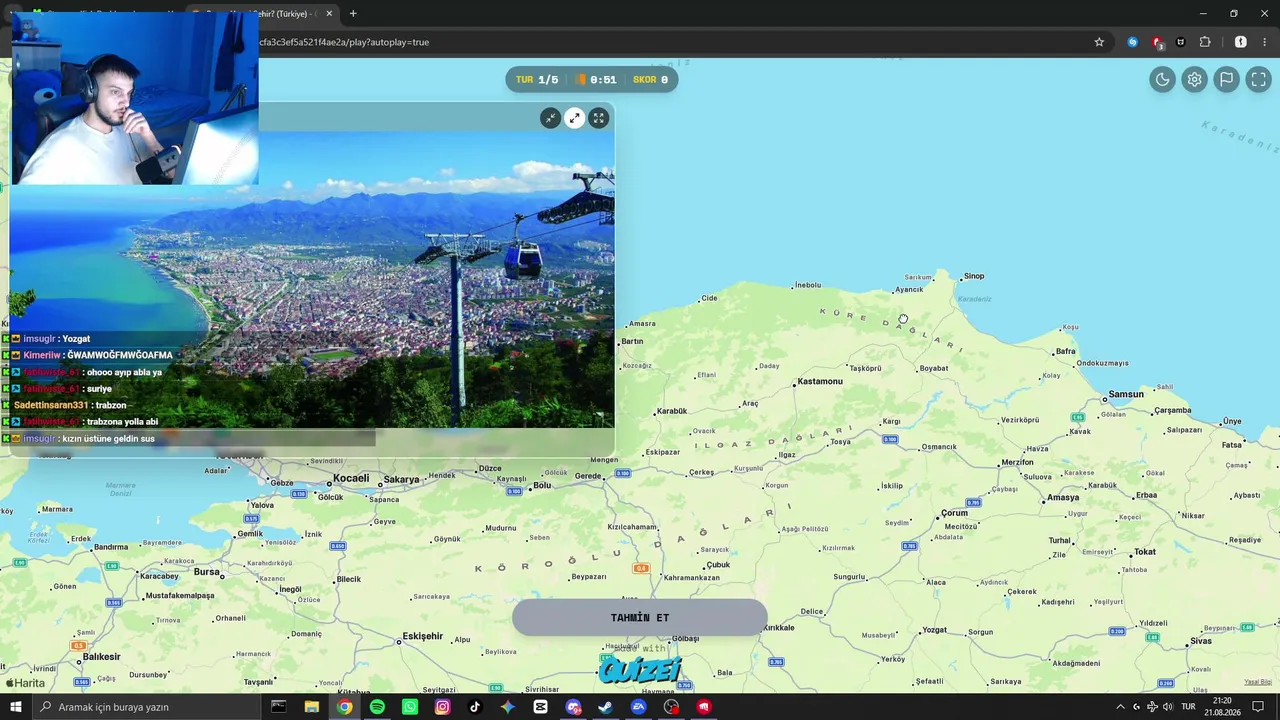Select Kastamonu on the map

pos(820,381)
